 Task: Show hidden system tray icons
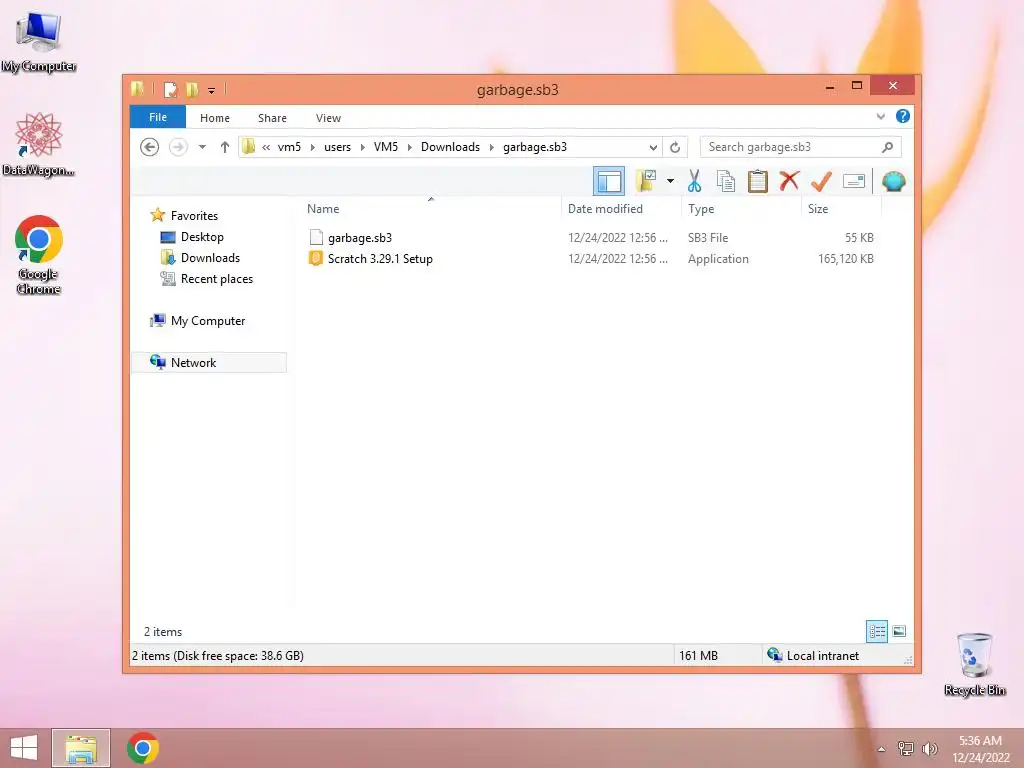(881, 749)
